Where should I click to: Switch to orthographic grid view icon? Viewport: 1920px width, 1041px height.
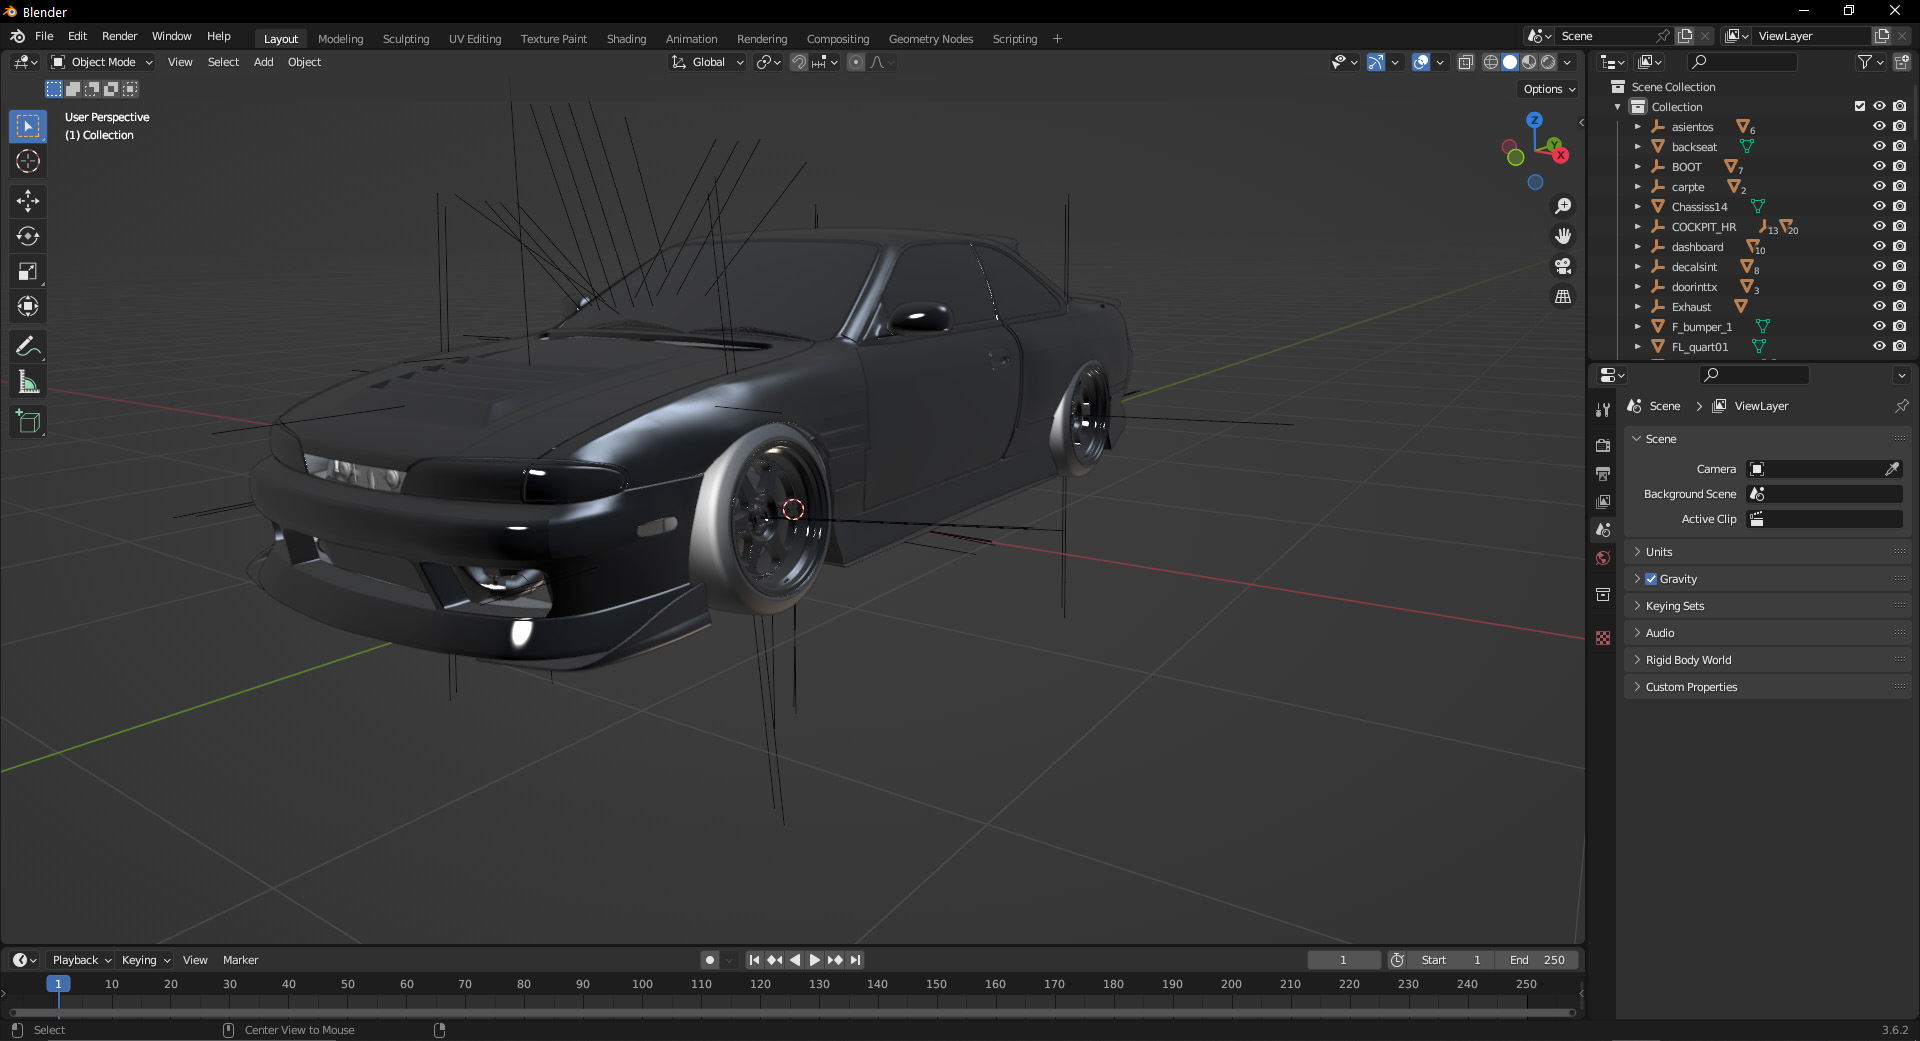(x=1563, y=297)
